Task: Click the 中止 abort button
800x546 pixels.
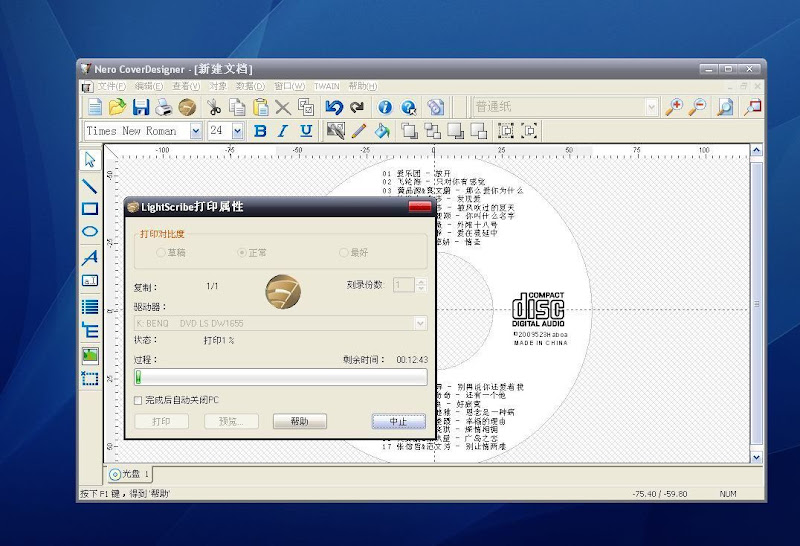Action: click(398, 422)
